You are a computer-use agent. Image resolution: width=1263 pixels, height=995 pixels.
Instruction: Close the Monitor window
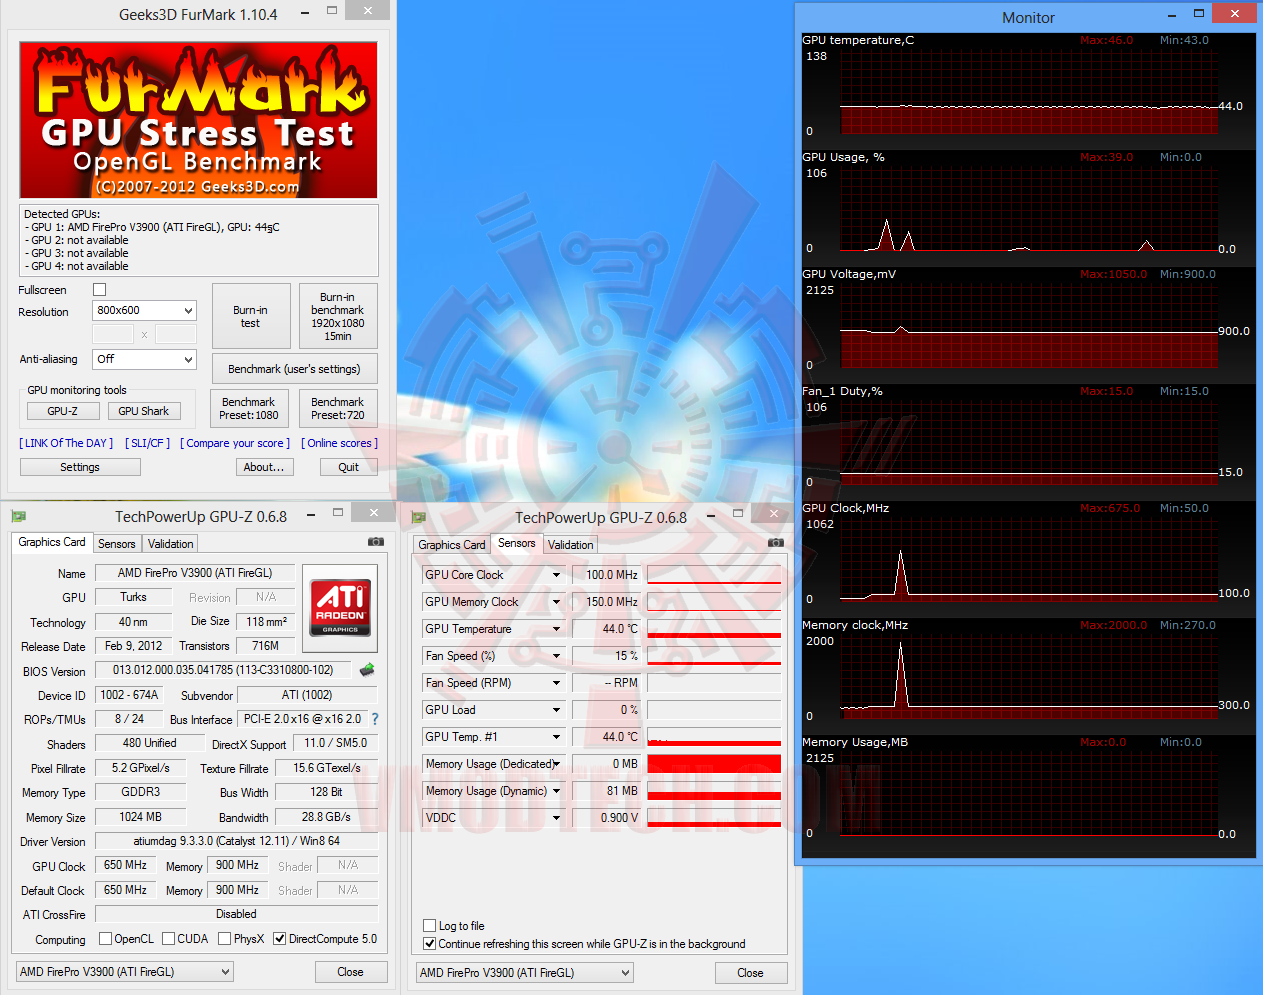coord(1235,13)
